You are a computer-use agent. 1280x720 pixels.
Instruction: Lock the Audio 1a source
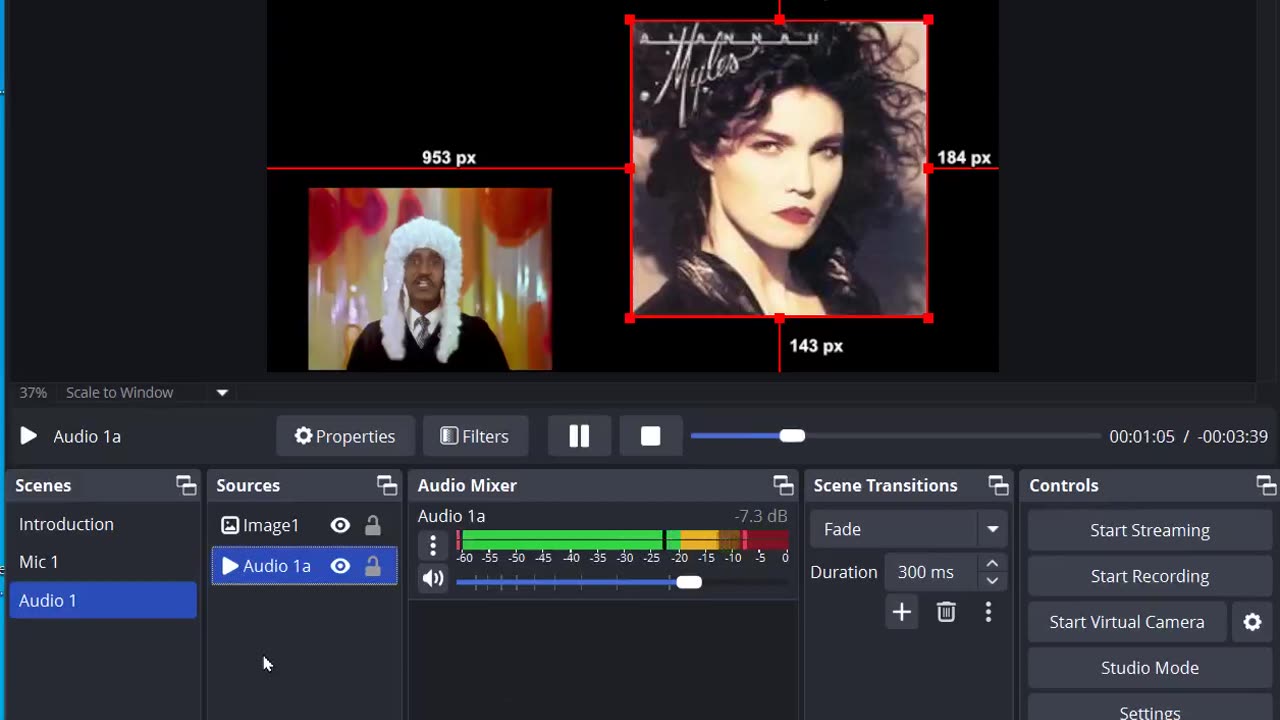pos(372,566)
